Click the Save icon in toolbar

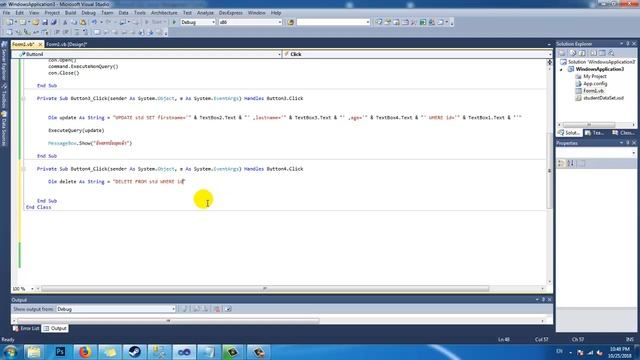click(x=45, y=22)
